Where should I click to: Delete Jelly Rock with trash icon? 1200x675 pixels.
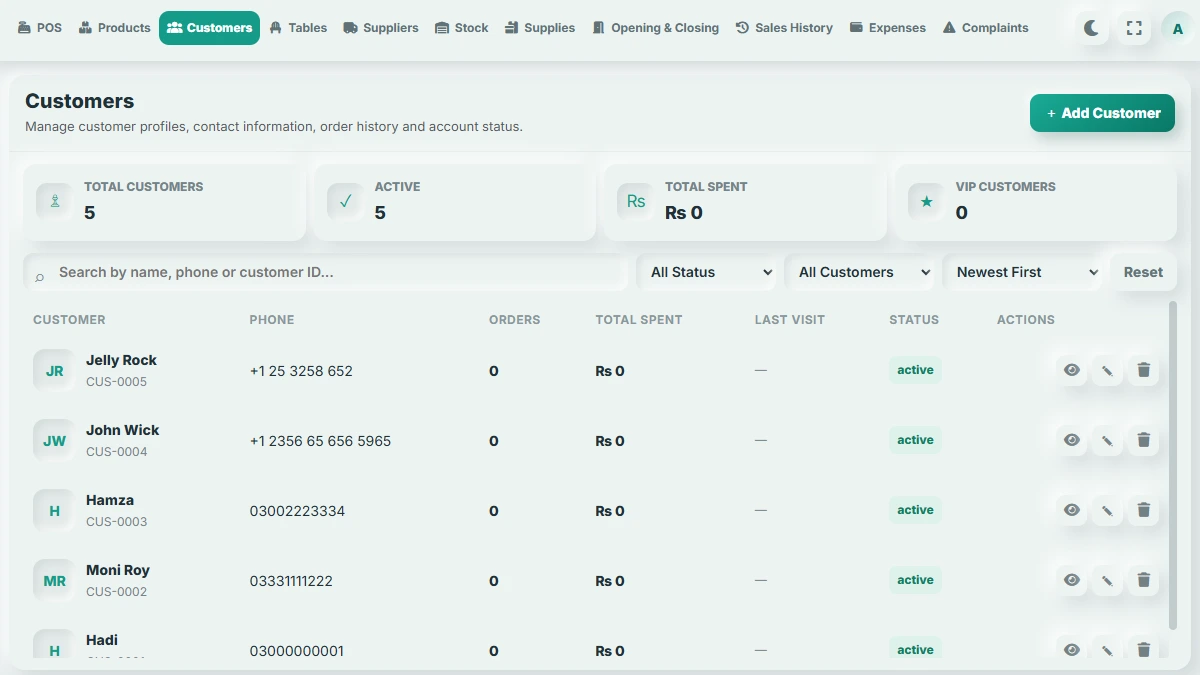point(1144,370)
